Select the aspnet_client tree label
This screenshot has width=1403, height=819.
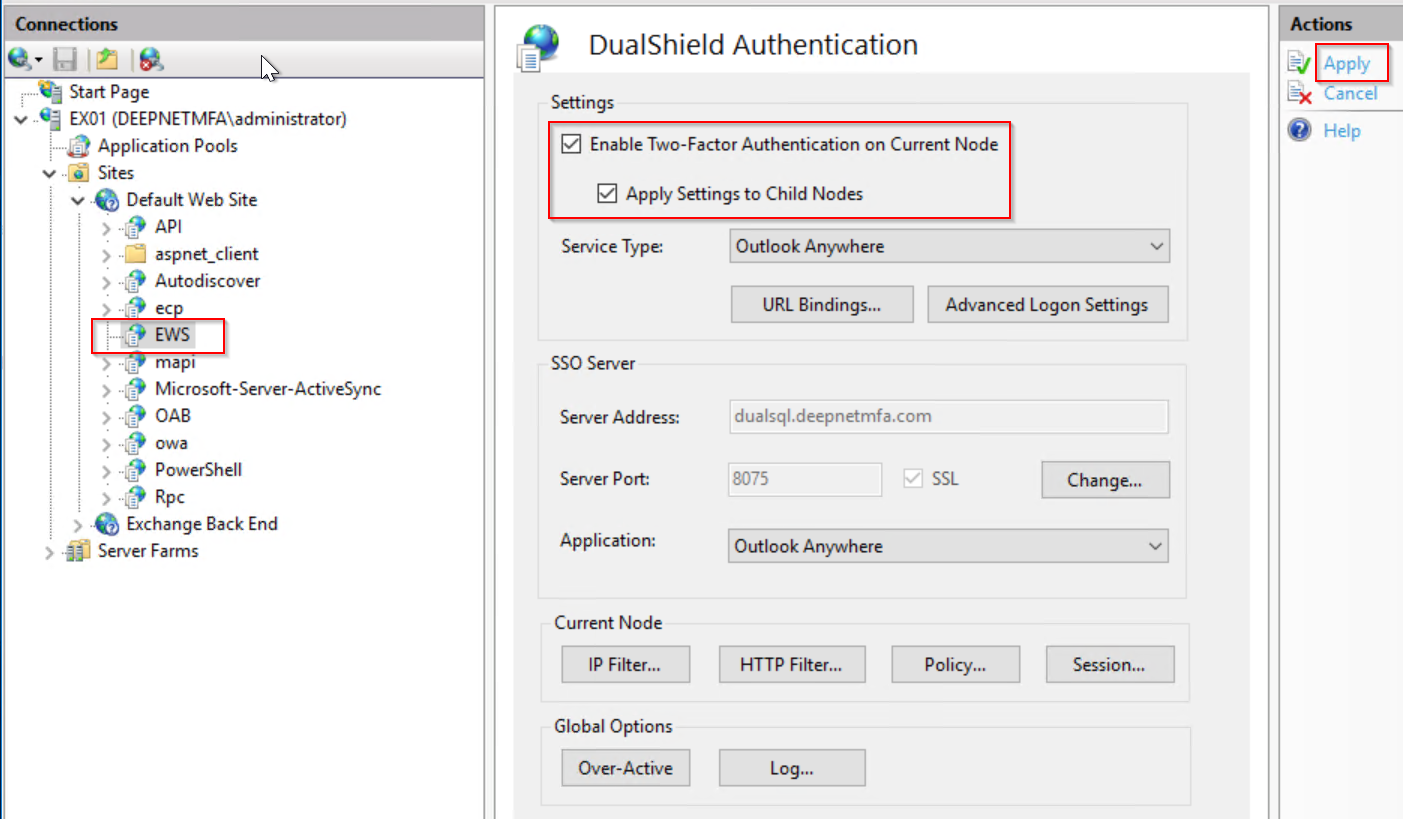(x=207, y=254)
